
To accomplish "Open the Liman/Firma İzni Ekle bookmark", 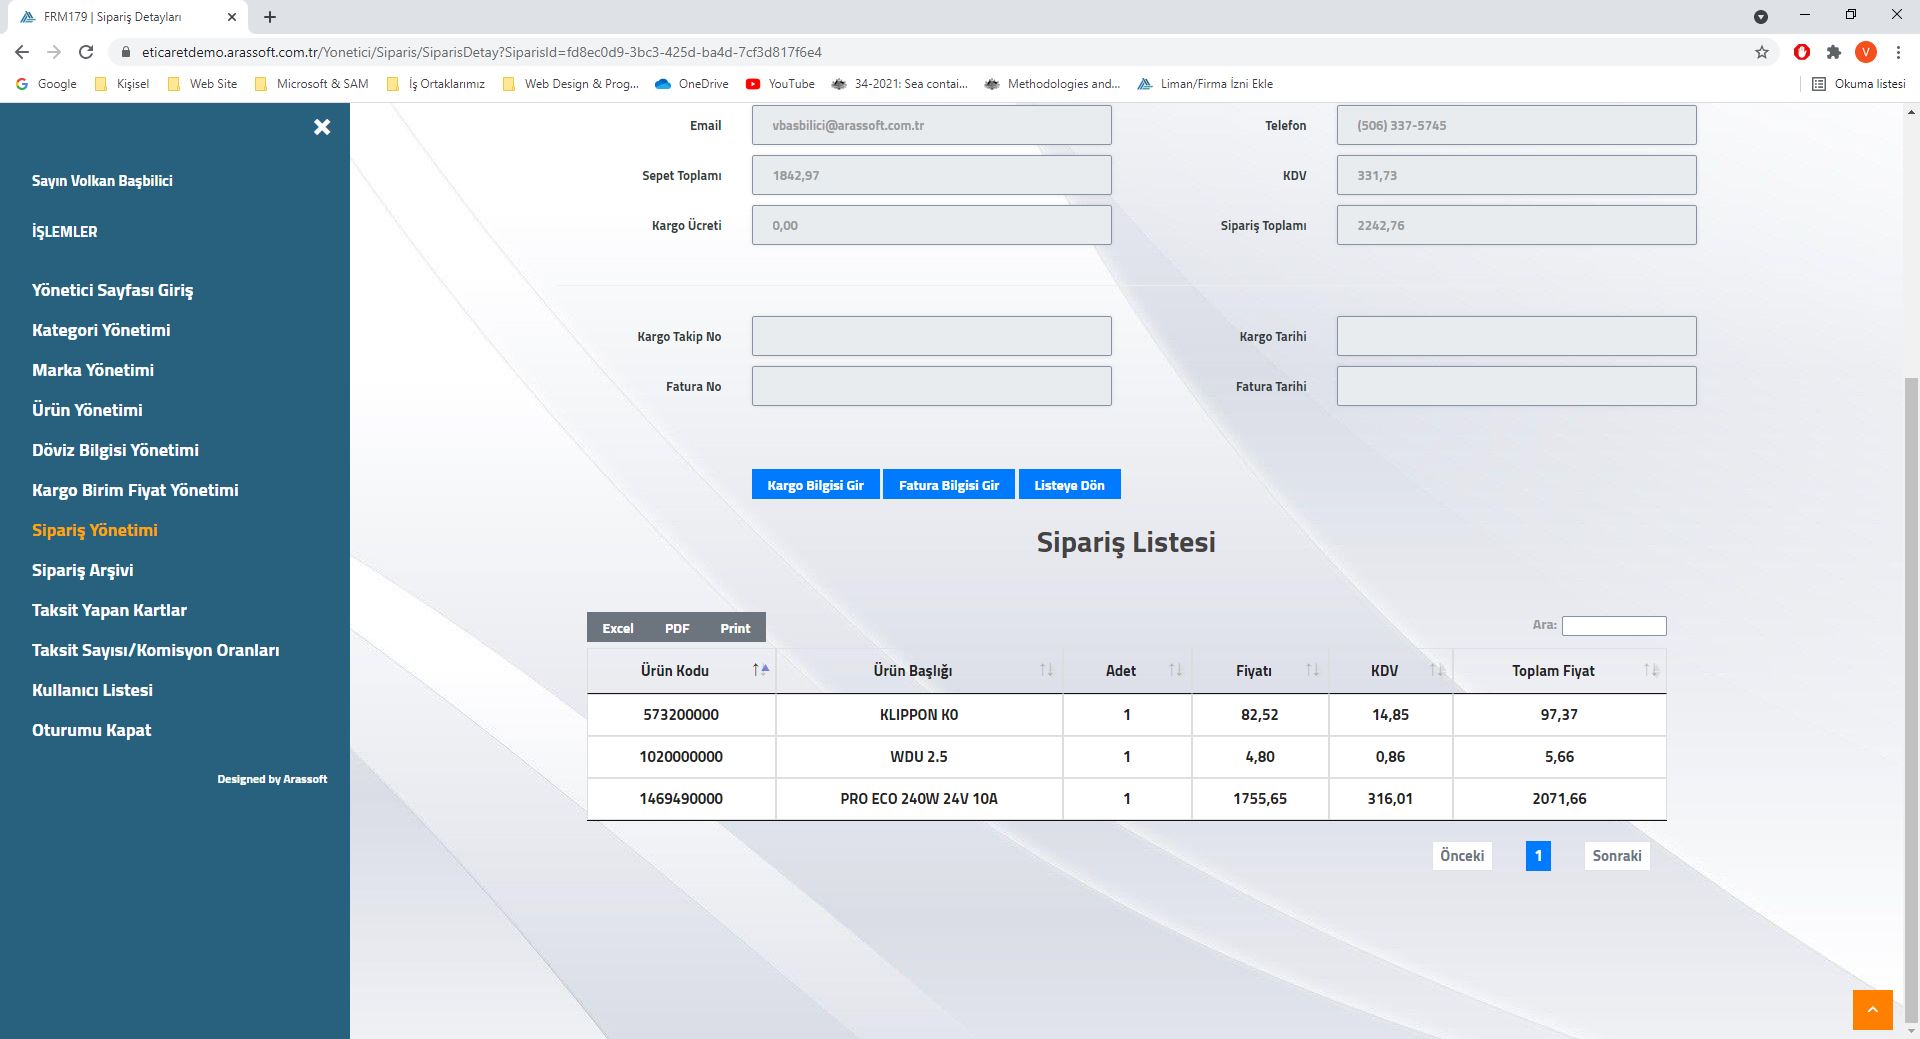I will (x=1206, y=84).
